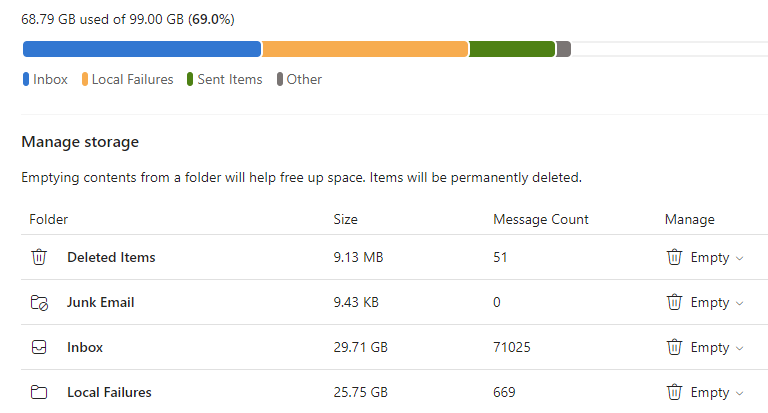
Task: Empty the Inbox folder
Action: (710, 347)
